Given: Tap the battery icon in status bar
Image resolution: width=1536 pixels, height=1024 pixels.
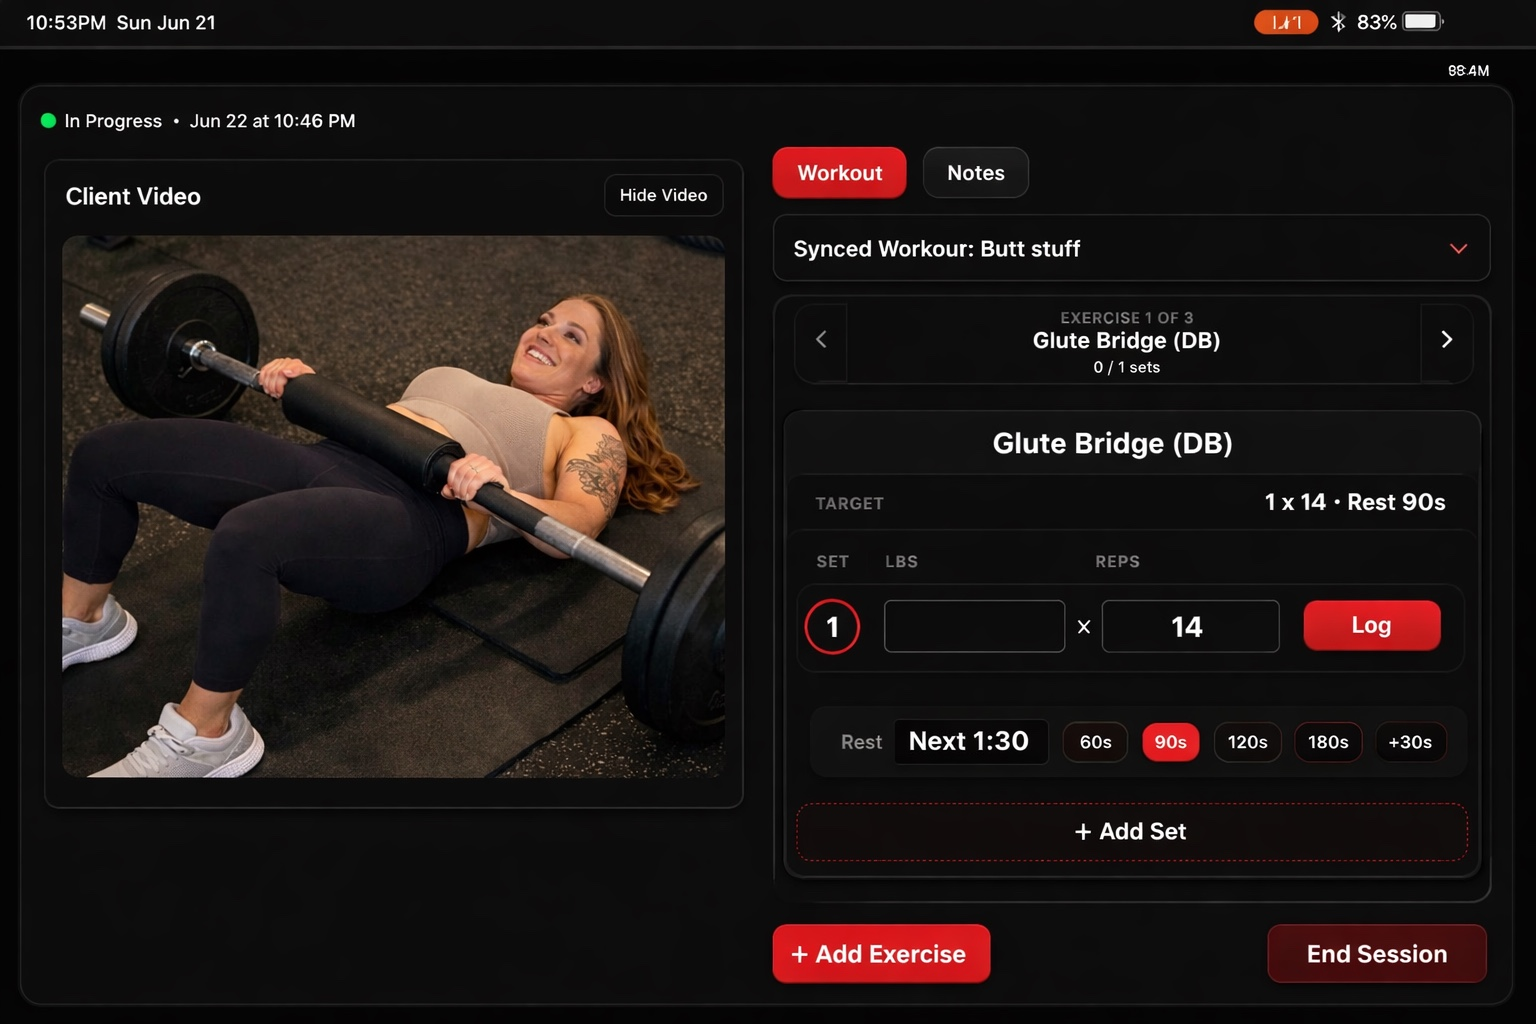Looking at the screenshot, I should [1423, 22].
